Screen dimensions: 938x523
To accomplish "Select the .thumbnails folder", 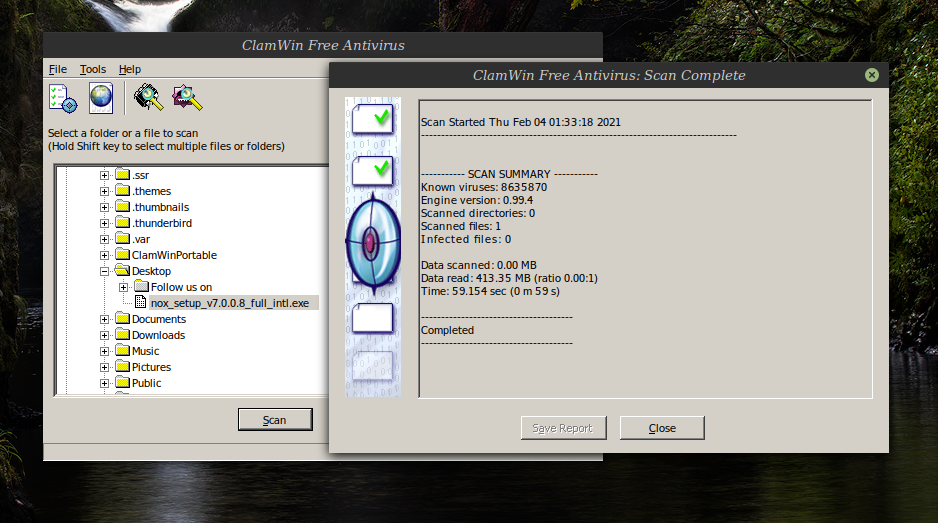I will pos(160,207).
